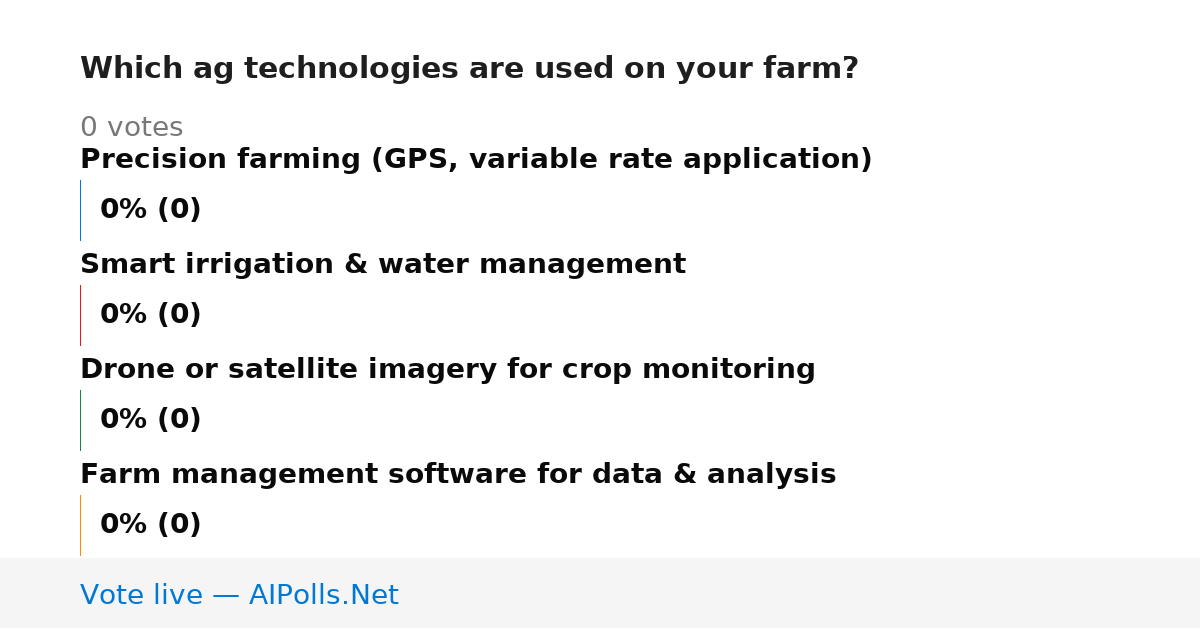Screen dimensions: 1200x628
Task: Click the 0 votes counter text
Action: pyautogui.click(x=131, y=128)
